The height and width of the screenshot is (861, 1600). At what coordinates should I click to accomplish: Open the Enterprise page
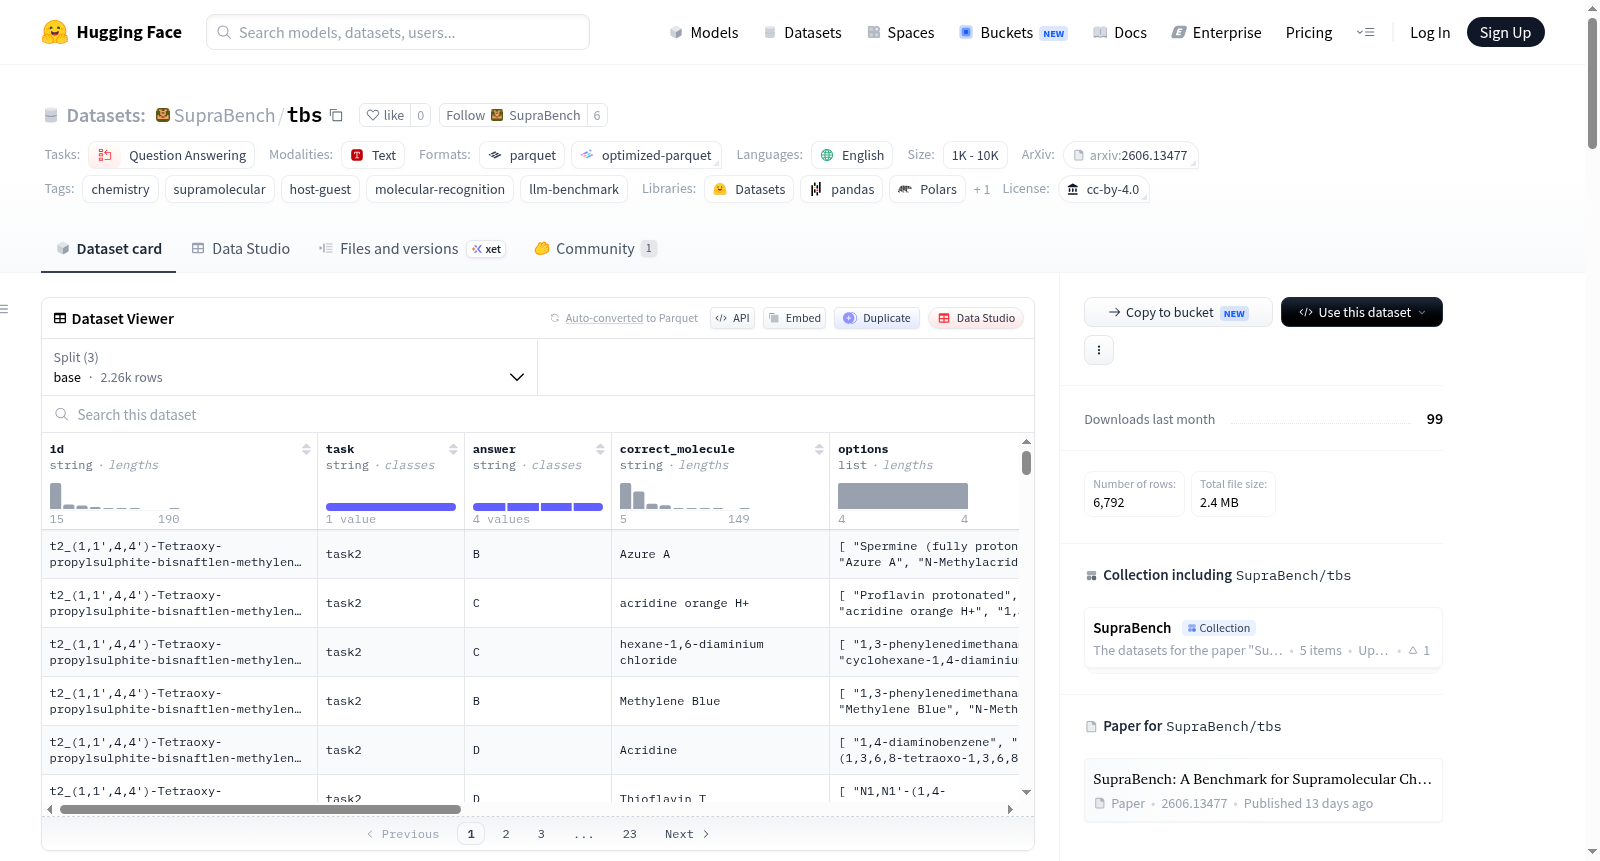coord(1217,32)
